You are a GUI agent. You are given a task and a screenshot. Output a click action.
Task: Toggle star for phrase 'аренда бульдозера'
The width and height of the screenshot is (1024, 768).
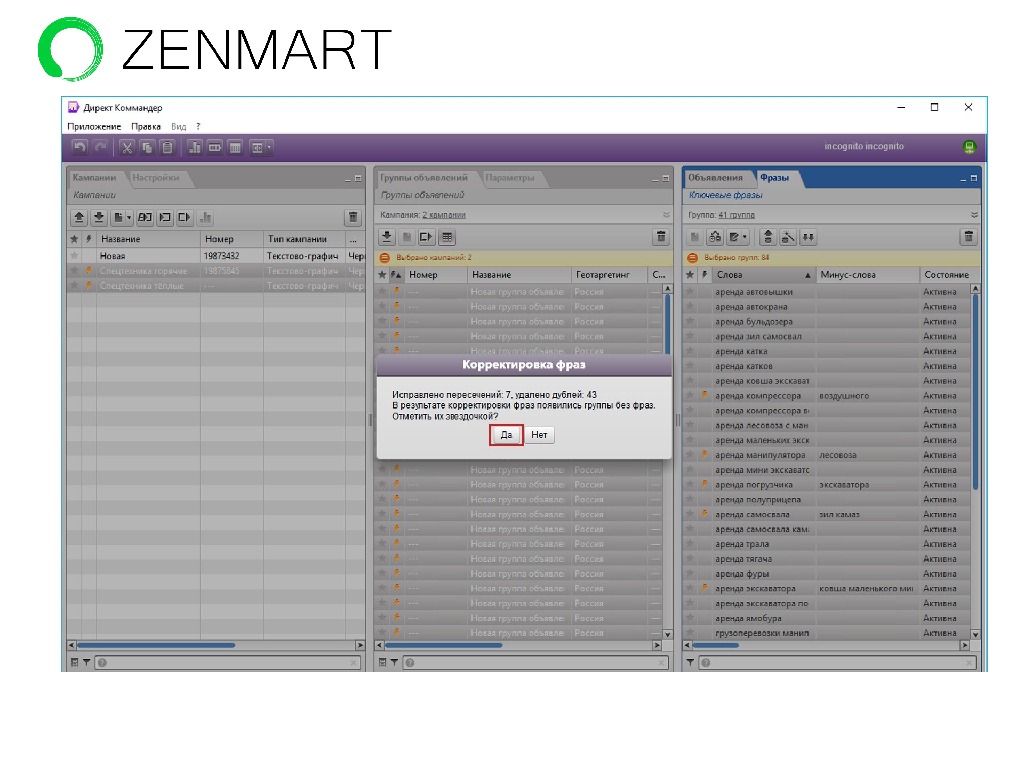[x=690, y=322]
